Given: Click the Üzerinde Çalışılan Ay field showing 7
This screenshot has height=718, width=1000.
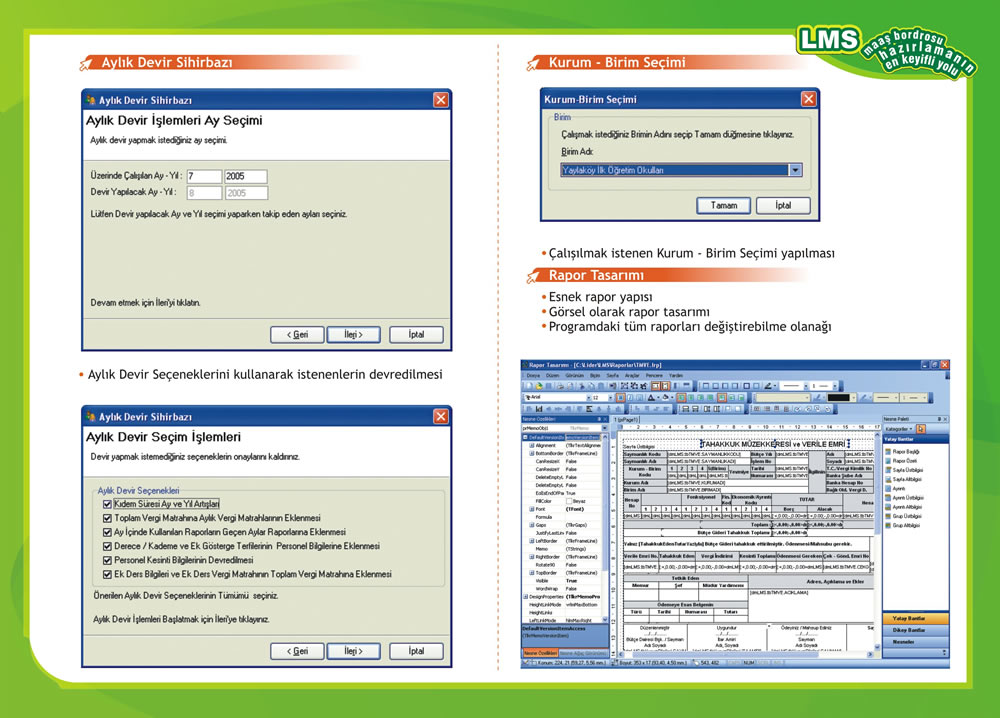Looking at the screenshot, I should [x=204, y=176].
